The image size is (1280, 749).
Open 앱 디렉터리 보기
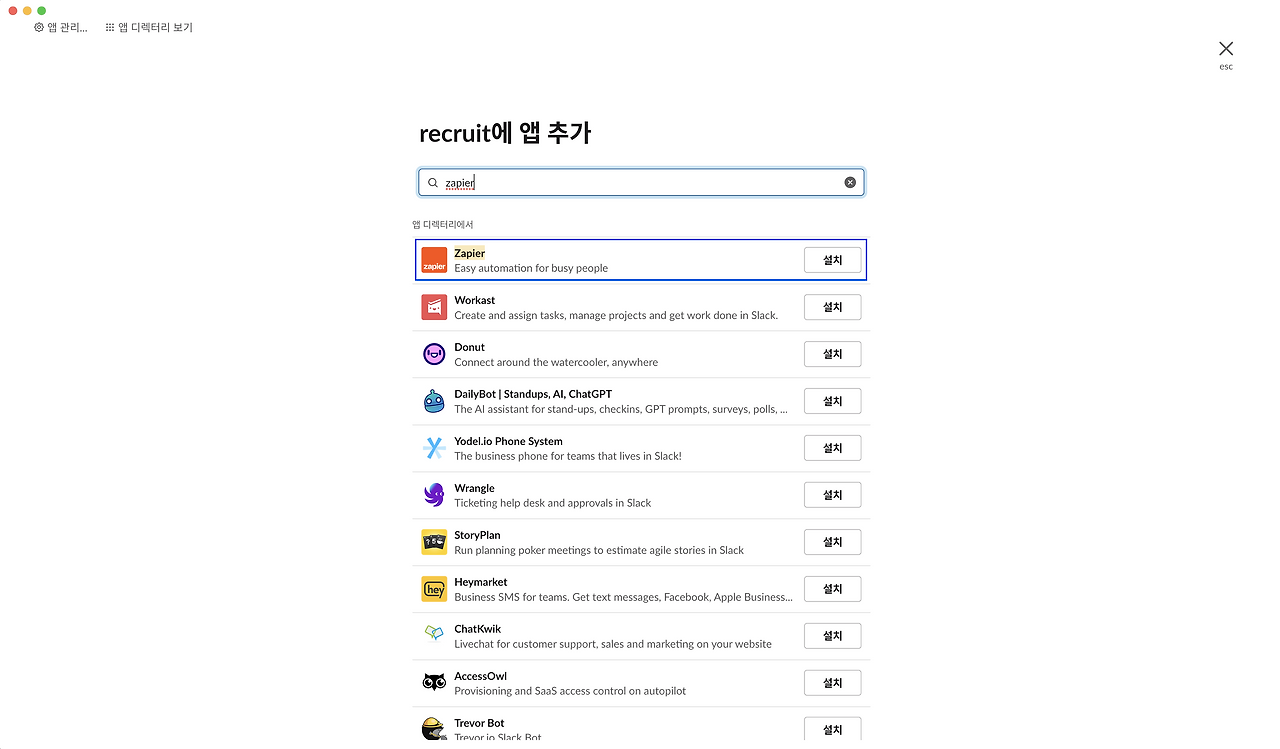(x=149, y=27)
